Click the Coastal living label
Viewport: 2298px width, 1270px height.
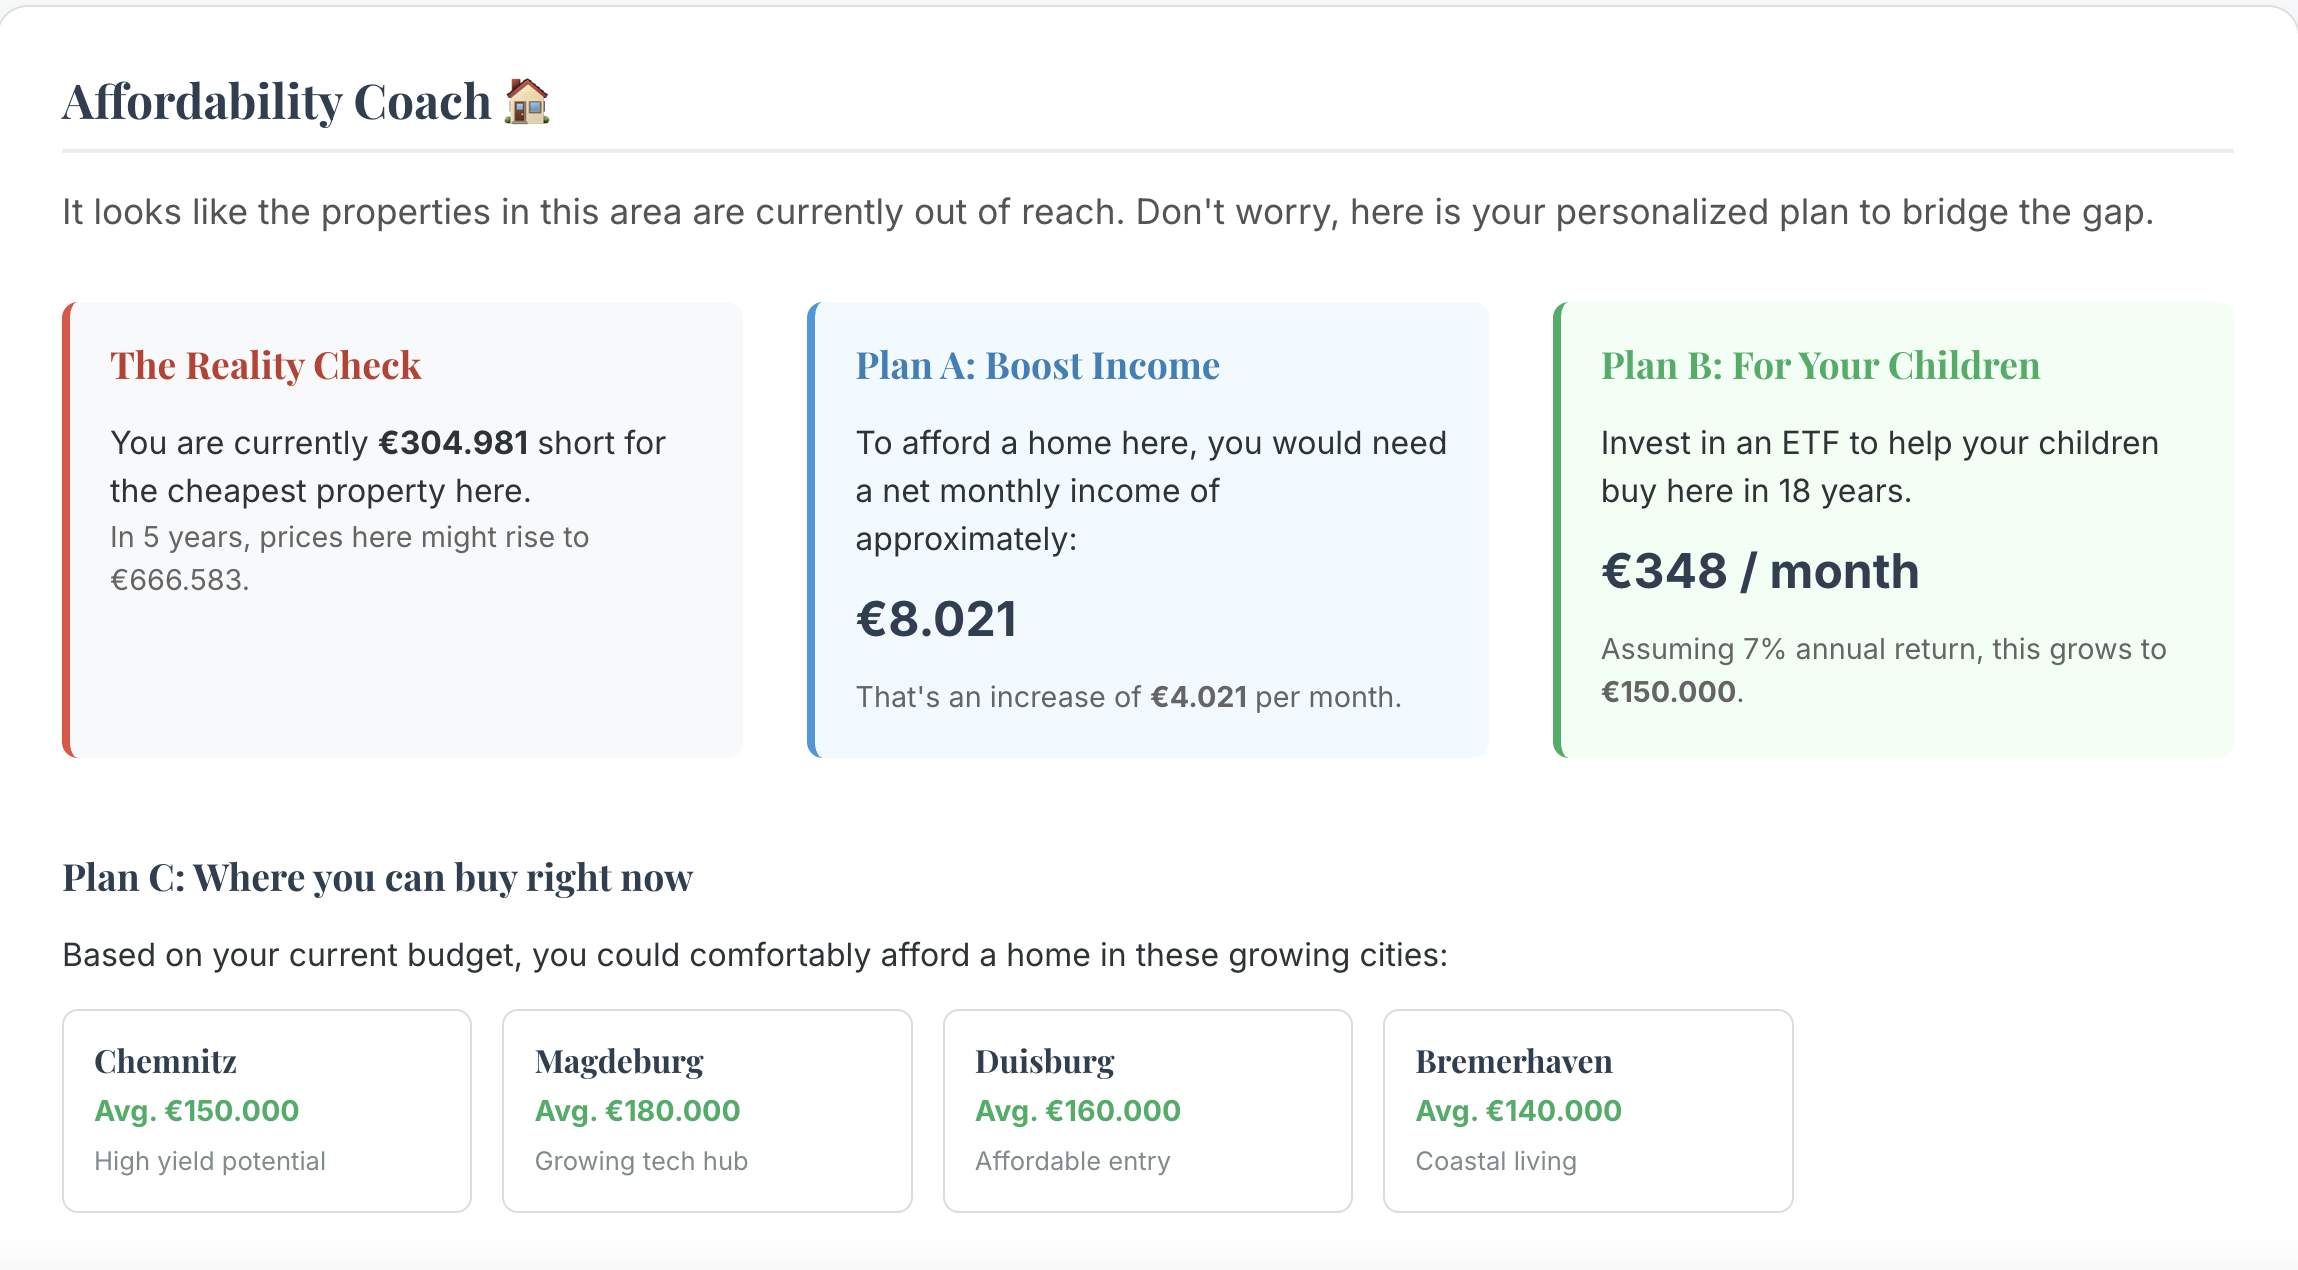tap(1495, 1161)
